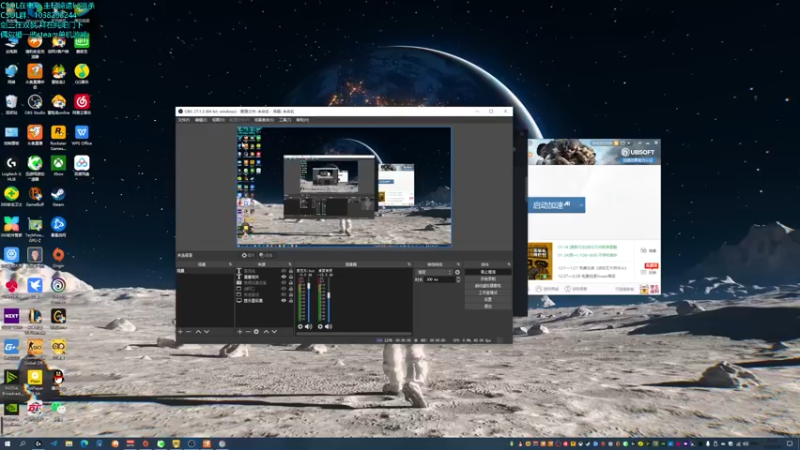Select the NEXT purple desktop icon

11,318
